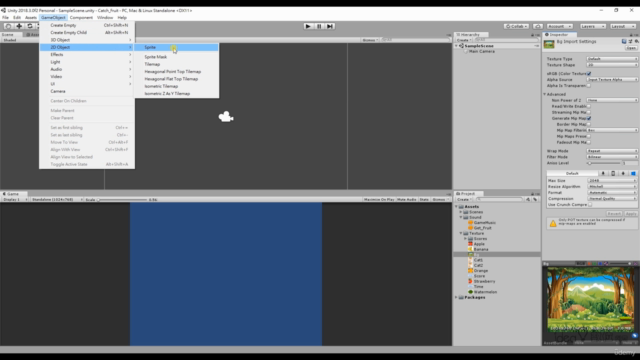Open the Layers dropdown button

pyautogui.click(x=592, y=26)
